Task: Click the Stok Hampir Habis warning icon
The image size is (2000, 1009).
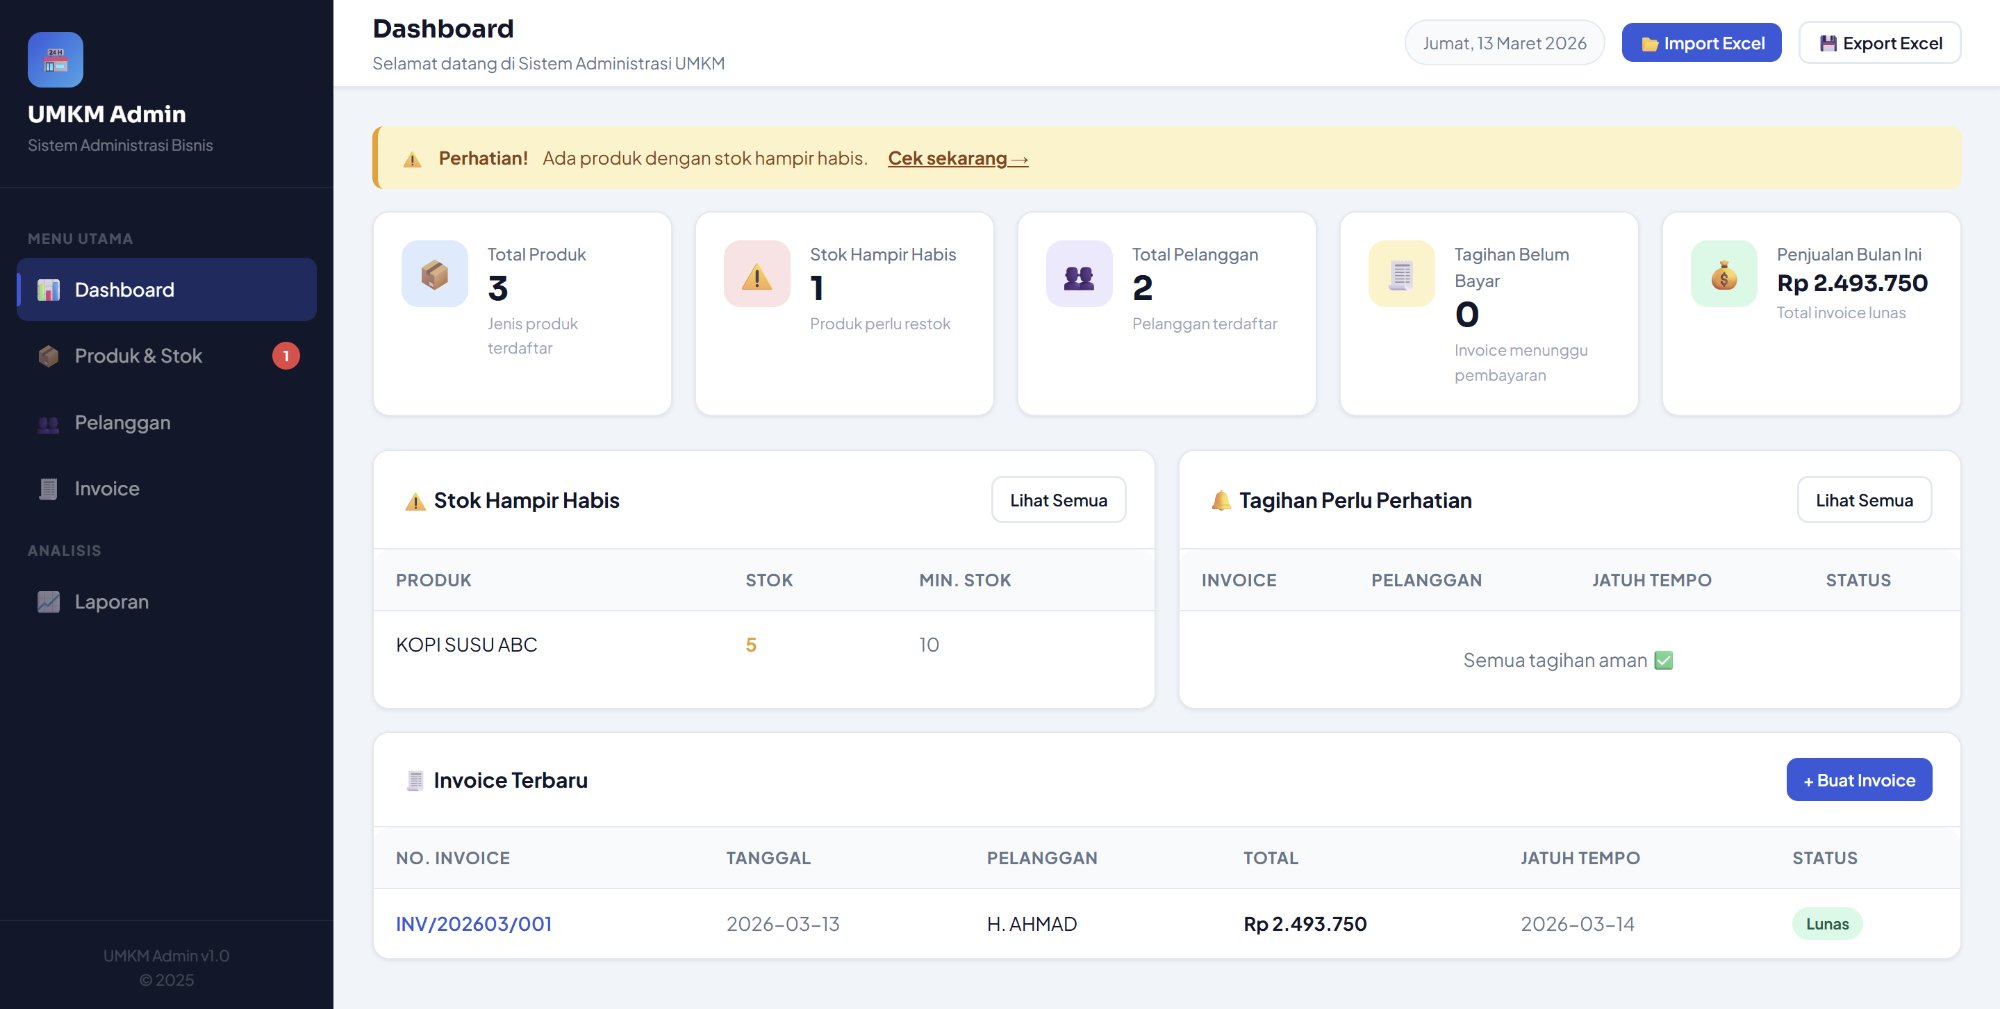Action: pyautogui.click(x=756, y=272)
